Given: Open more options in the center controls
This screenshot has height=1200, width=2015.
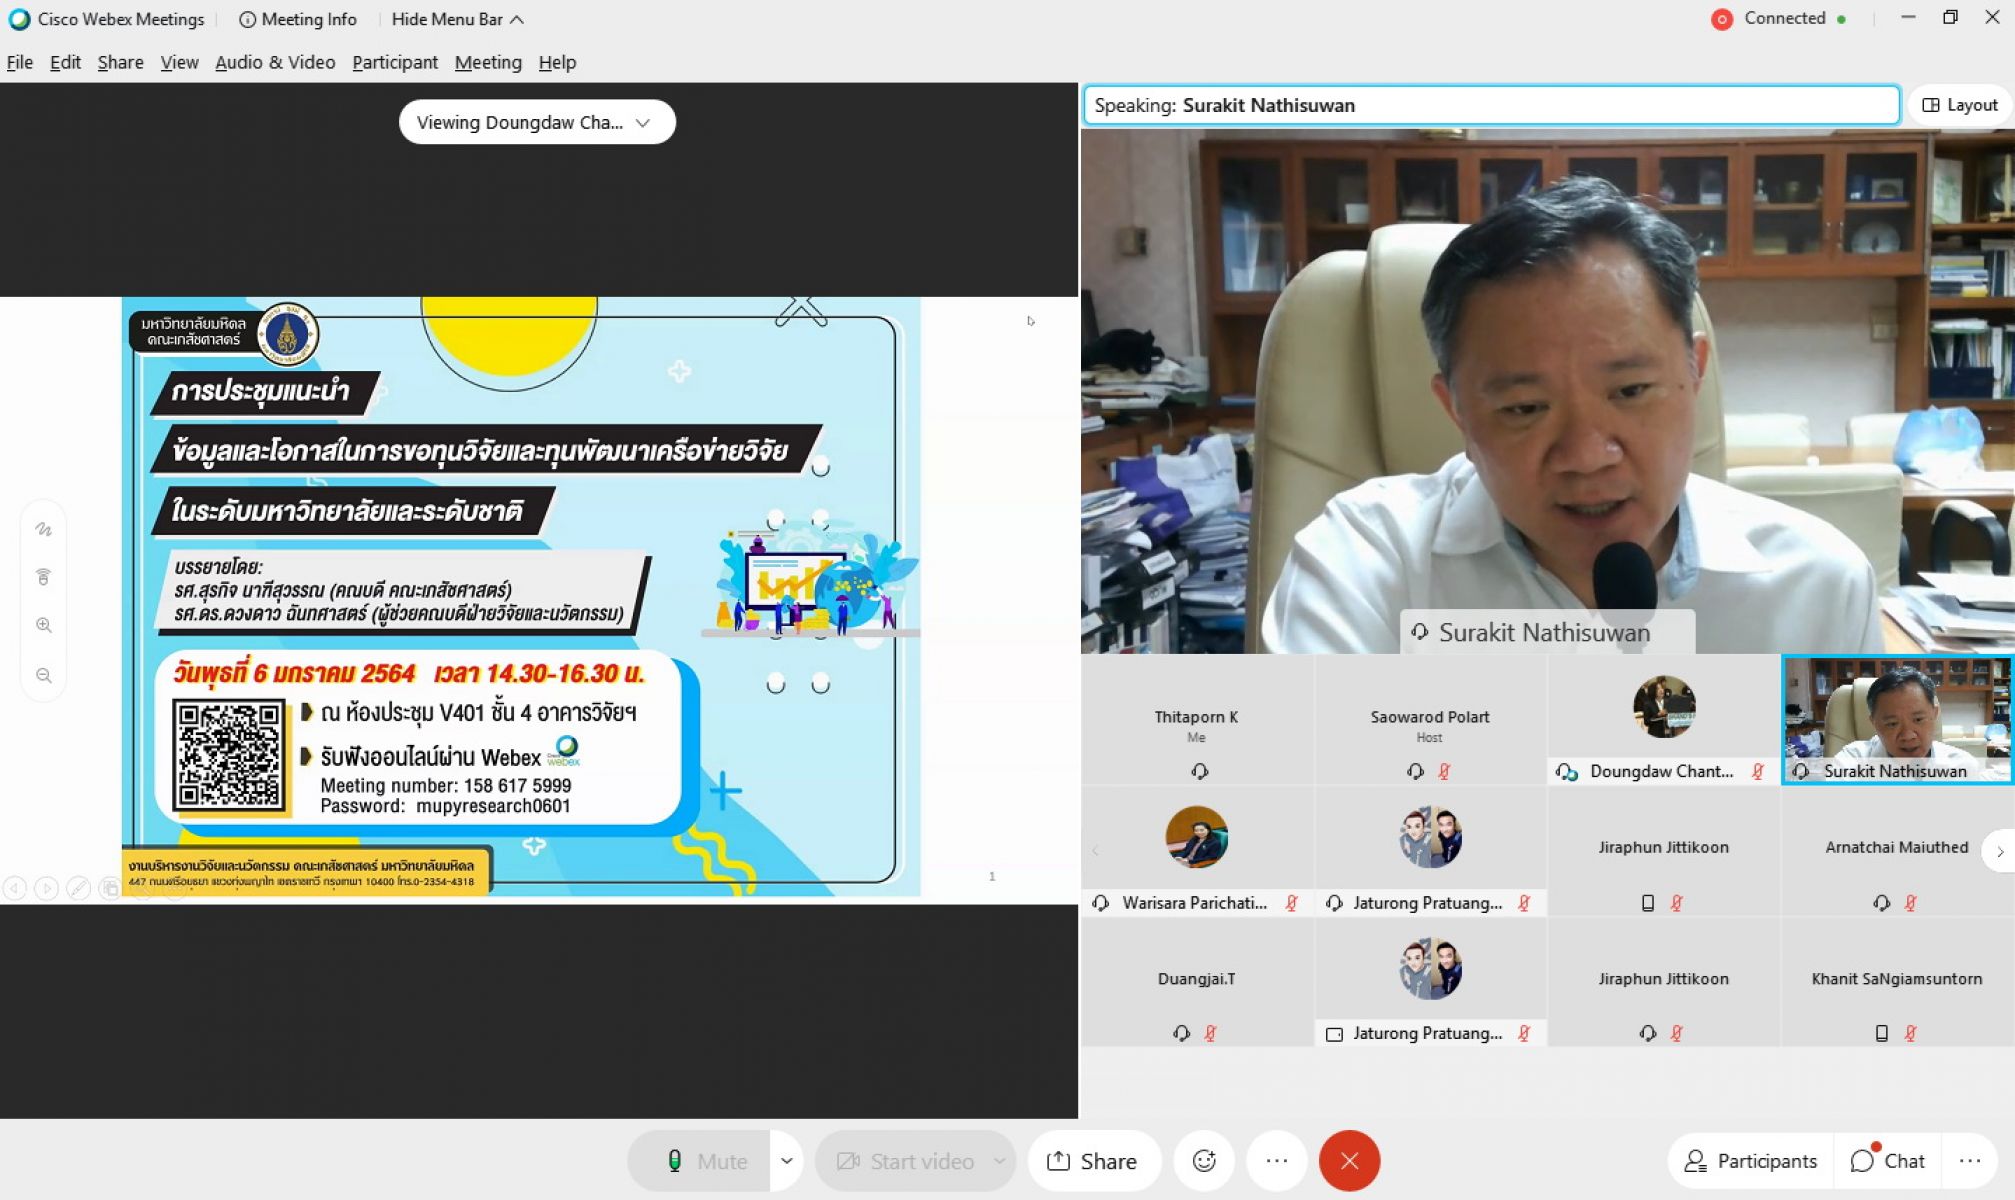Looking at the screenshot, I should pyautogui.click(x=1277, y=1161).
